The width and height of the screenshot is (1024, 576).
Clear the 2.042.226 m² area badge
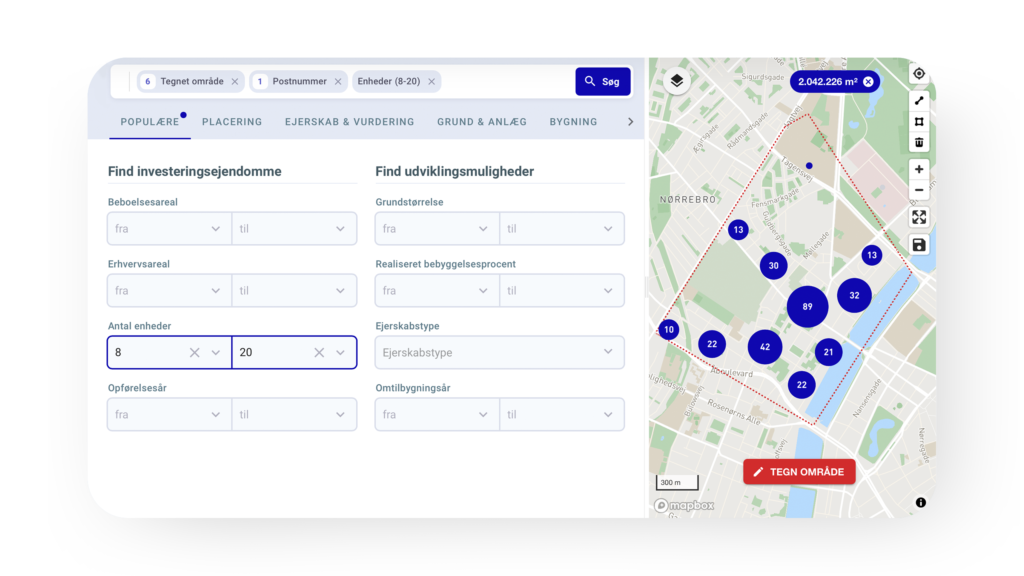point(868,82)
